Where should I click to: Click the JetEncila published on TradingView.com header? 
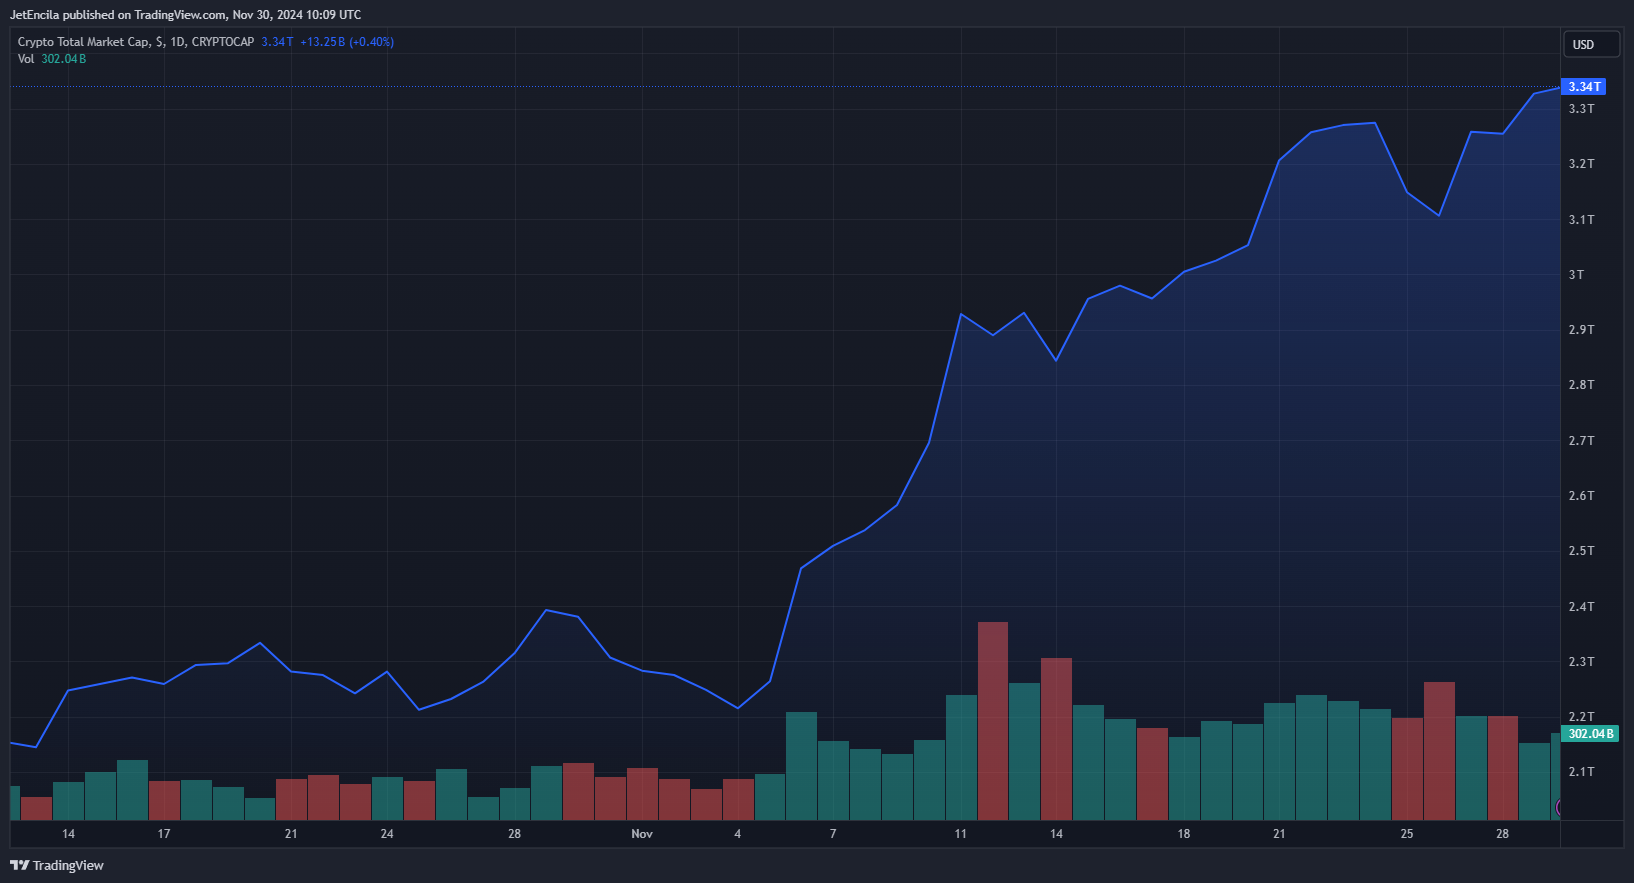(x=185, y=15)
